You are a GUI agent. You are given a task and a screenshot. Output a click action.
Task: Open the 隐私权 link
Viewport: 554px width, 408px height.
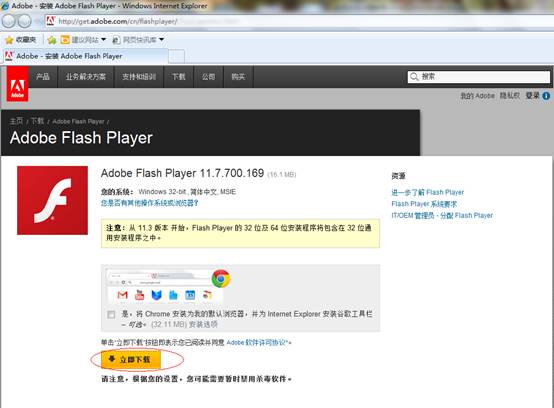[x=510, y=96]
